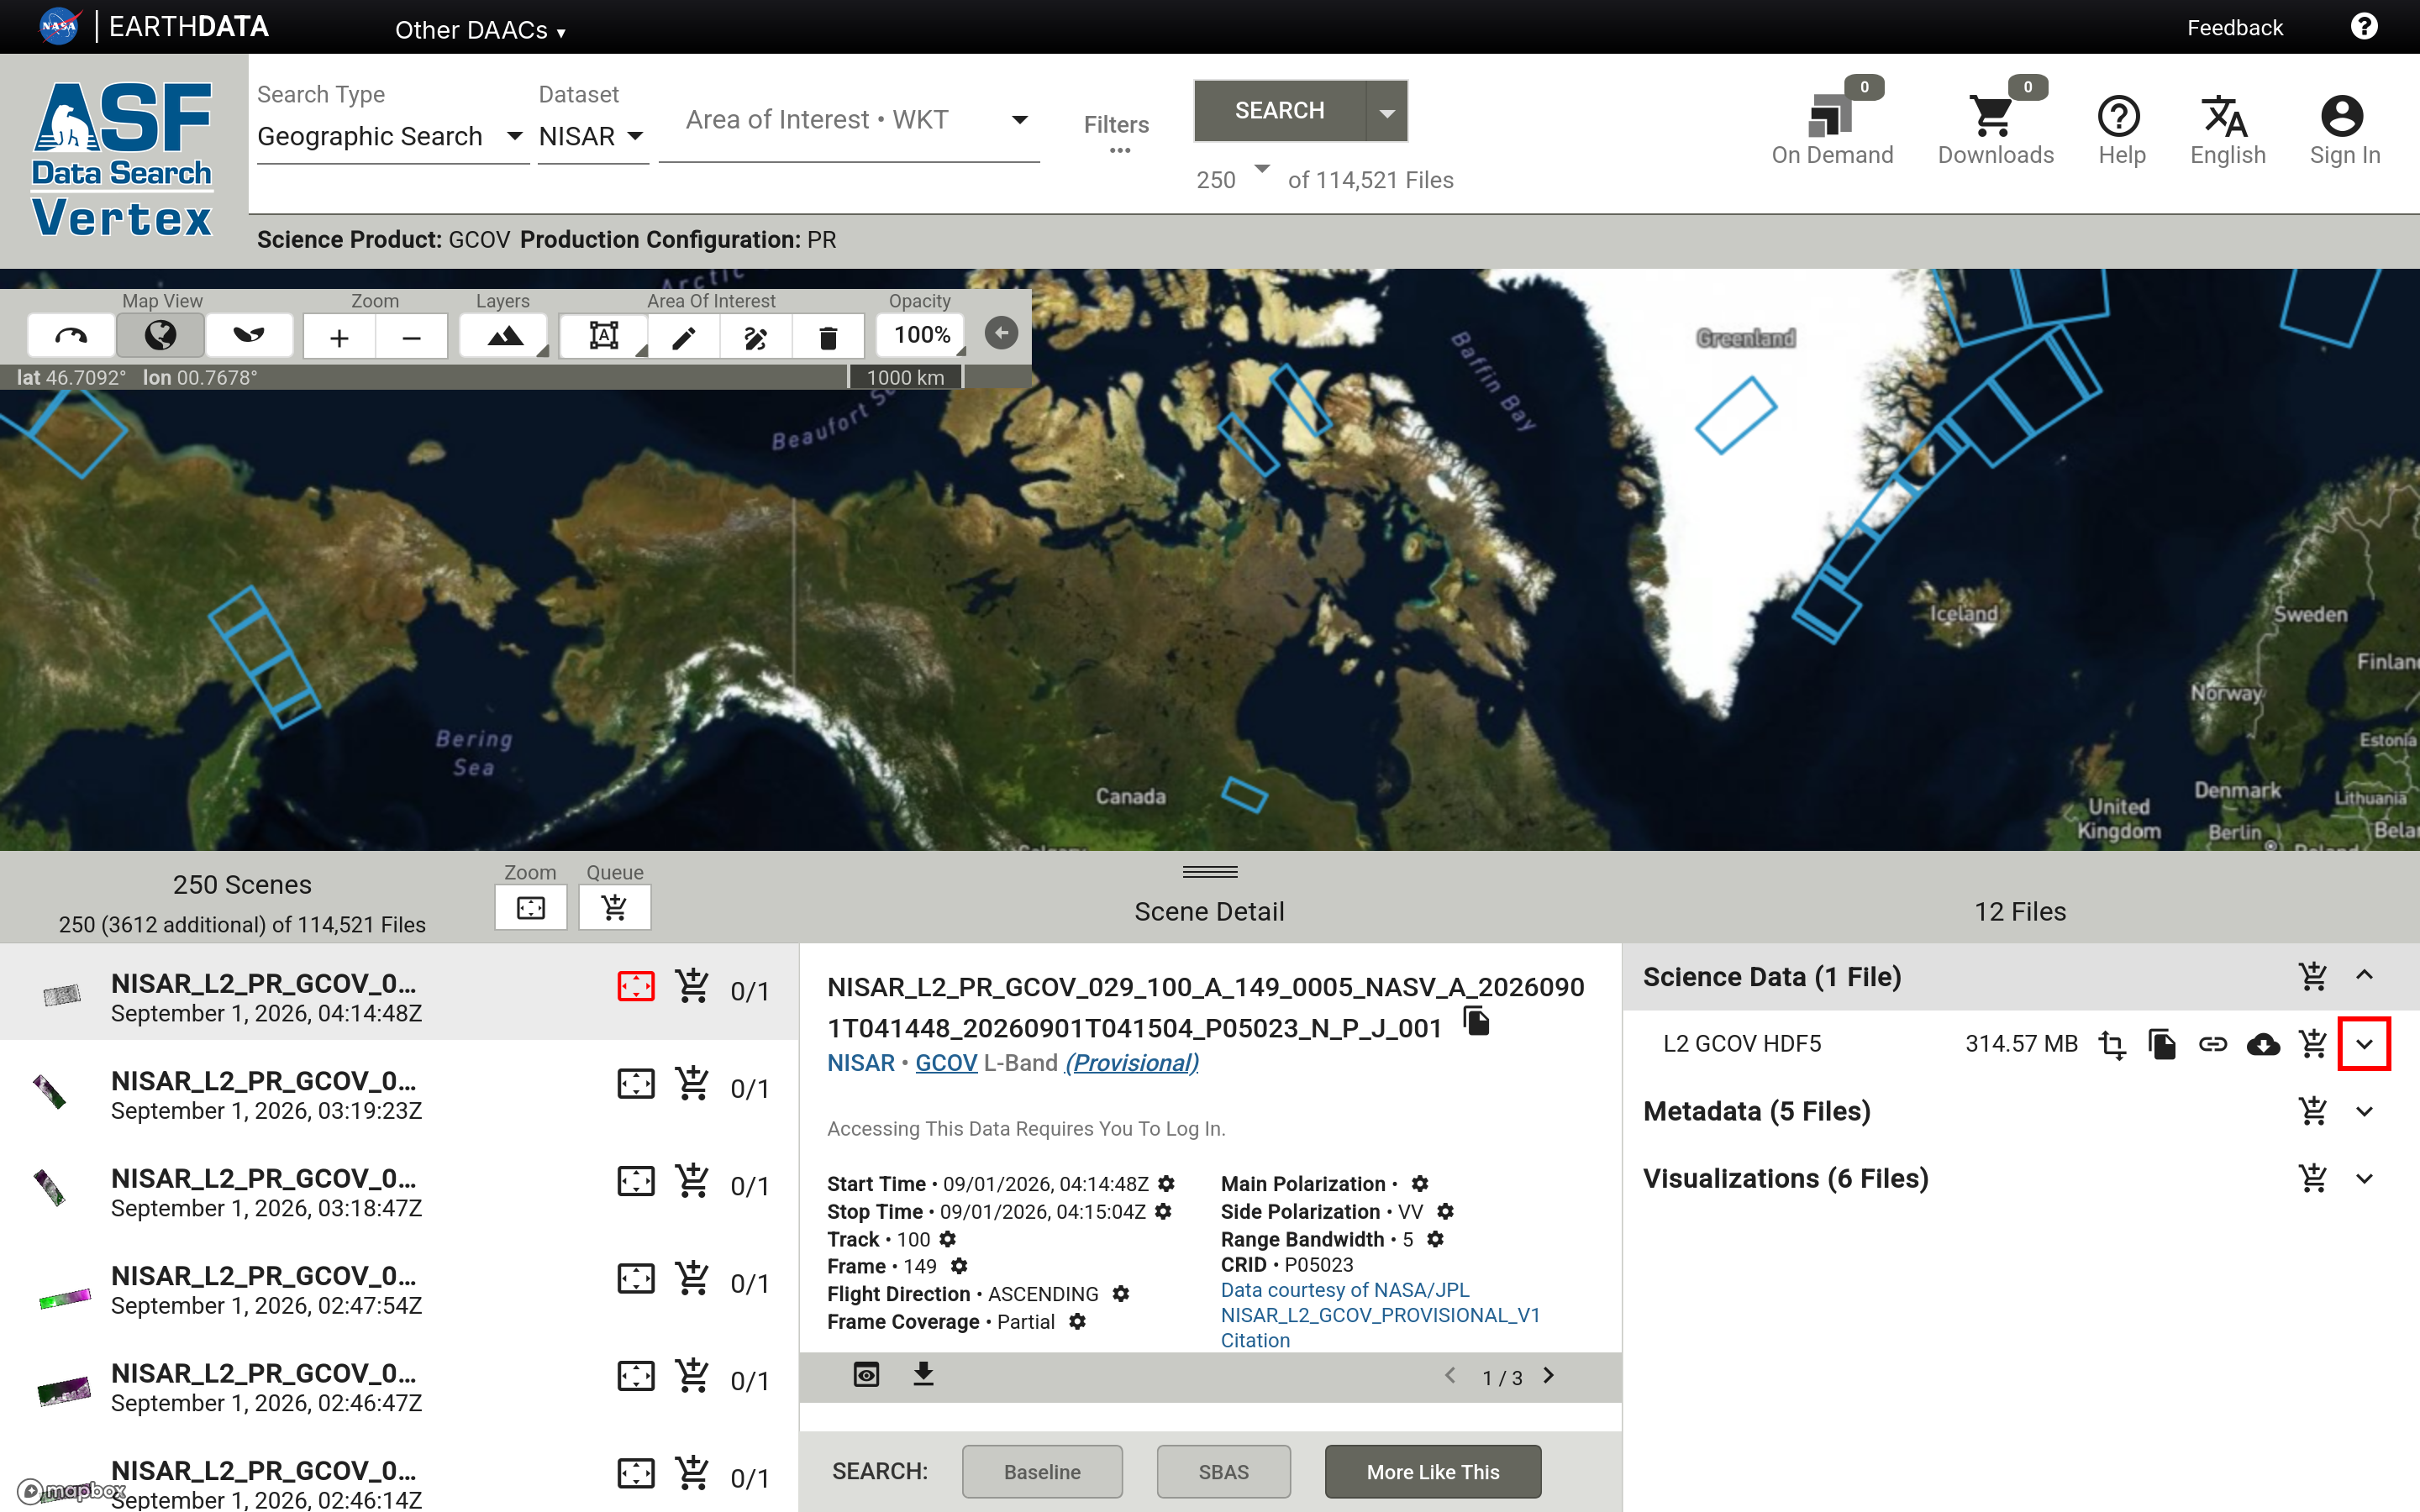This screenshot has height=1512, width=2420.
Task: Change the language from English
Action: [2227, 130]
